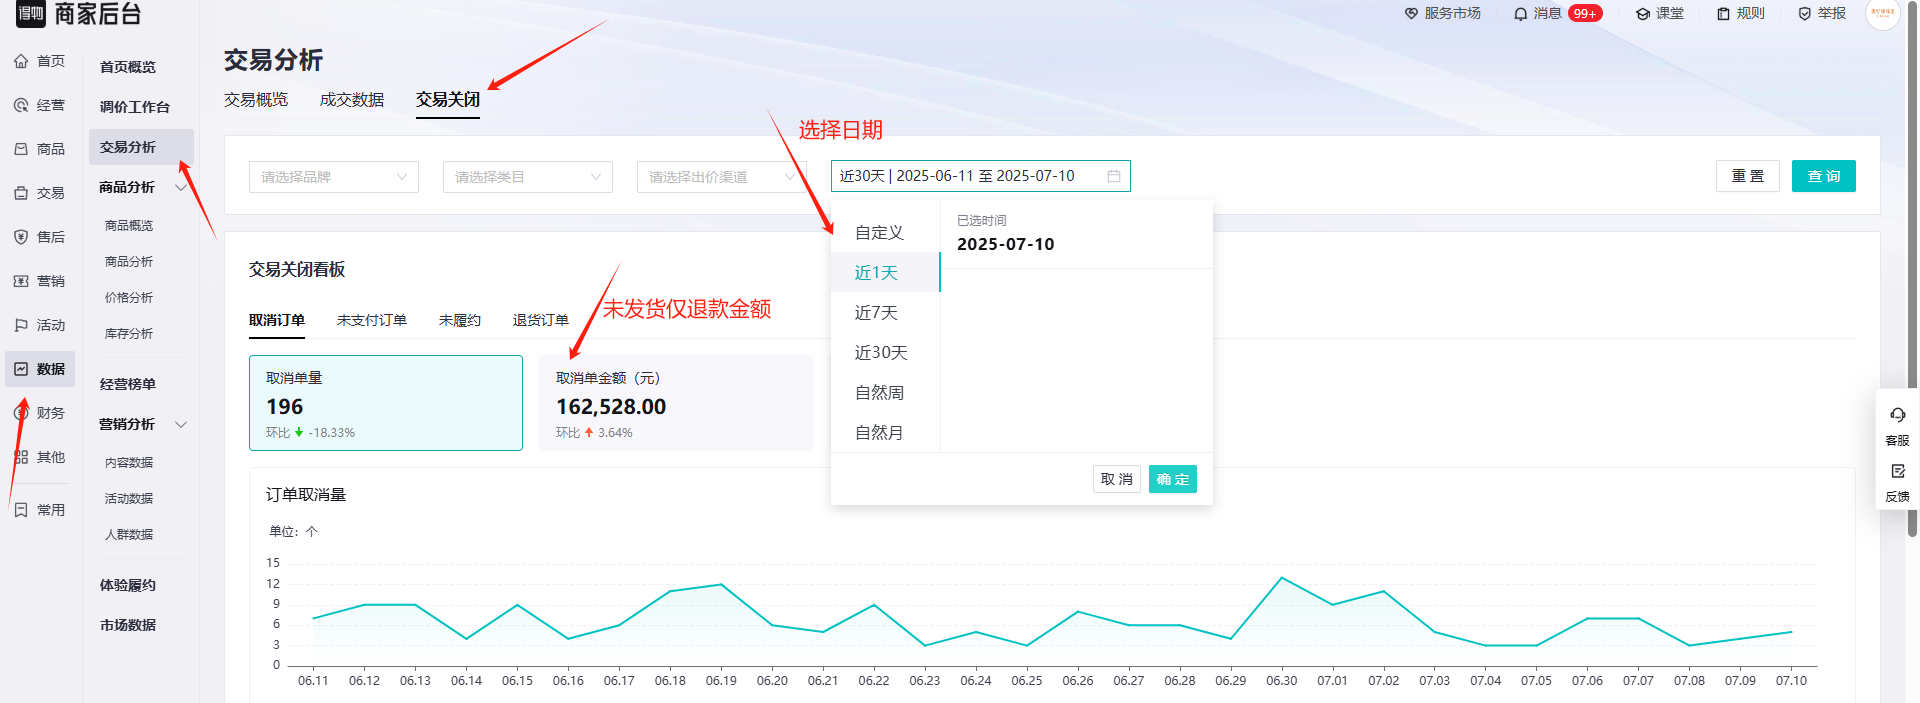Click the 查询 search button
The image size is (1920, 703).
pos(1823,176)
